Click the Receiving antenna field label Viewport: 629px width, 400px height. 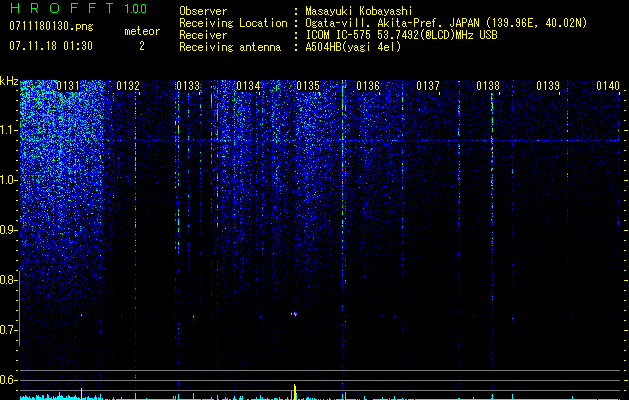coord(230,47)
